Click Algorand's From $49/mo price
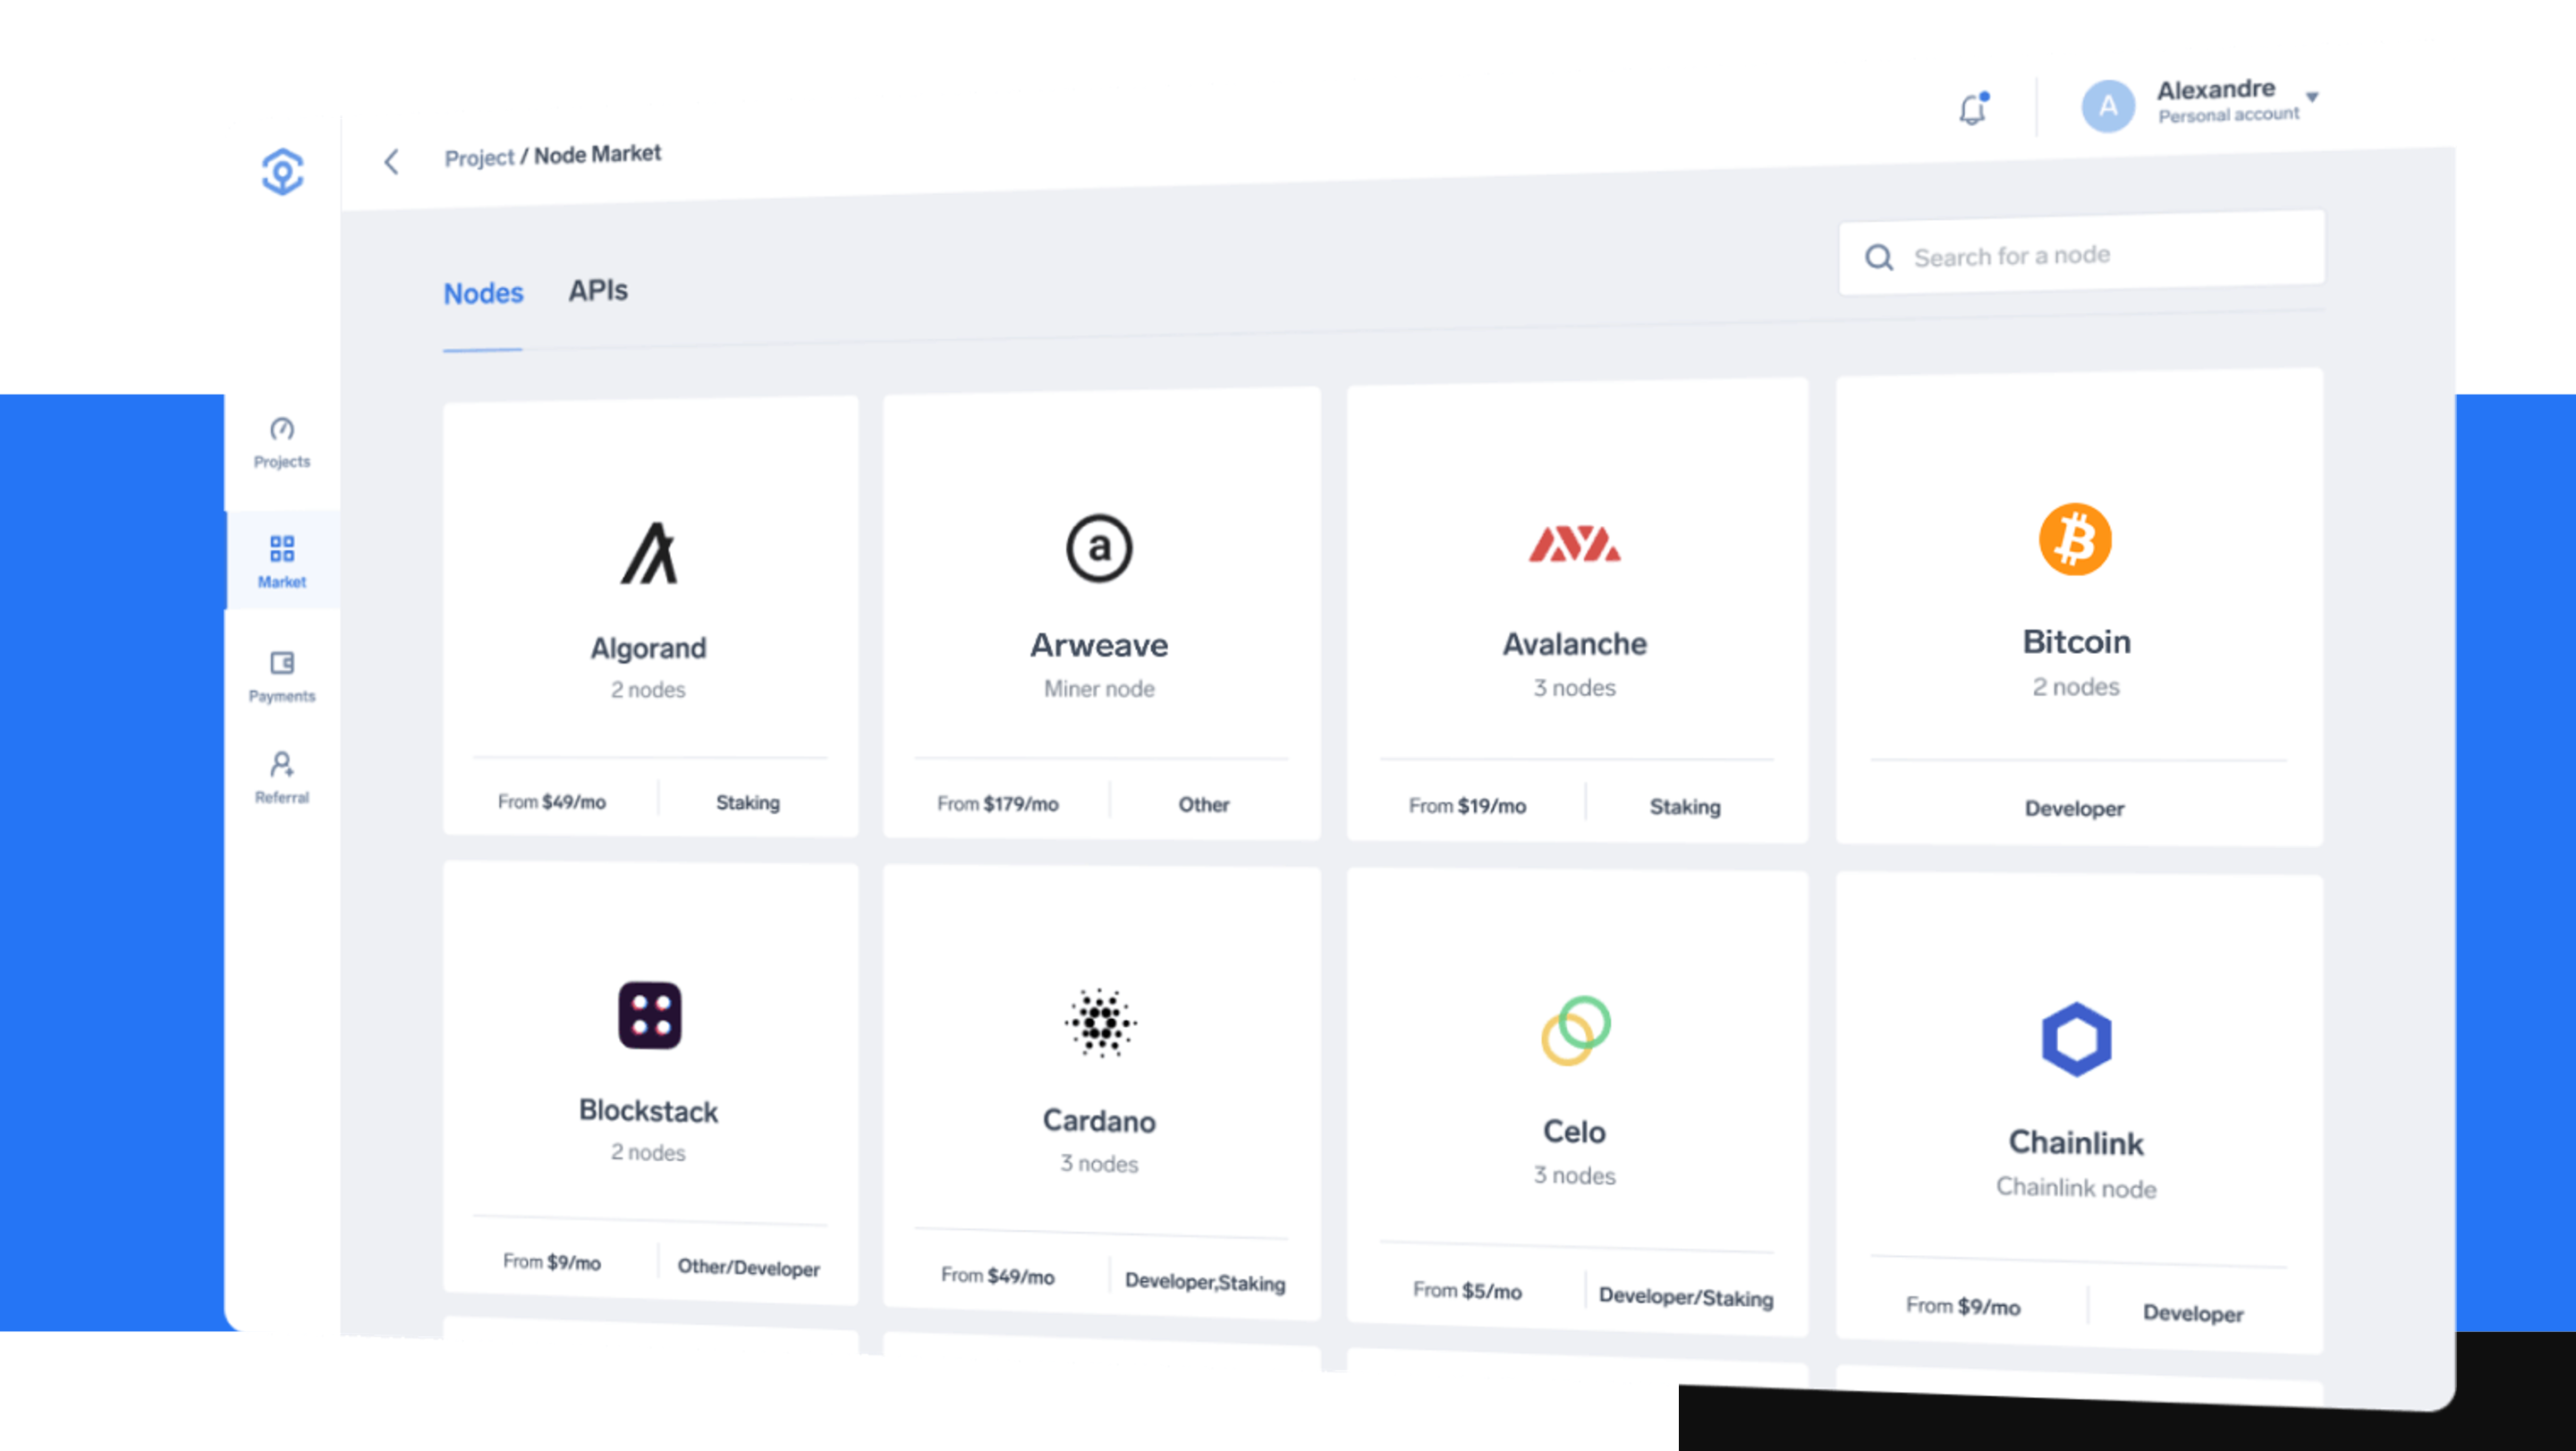This screenshot has width=2576, height=1451. click(552, 802)
